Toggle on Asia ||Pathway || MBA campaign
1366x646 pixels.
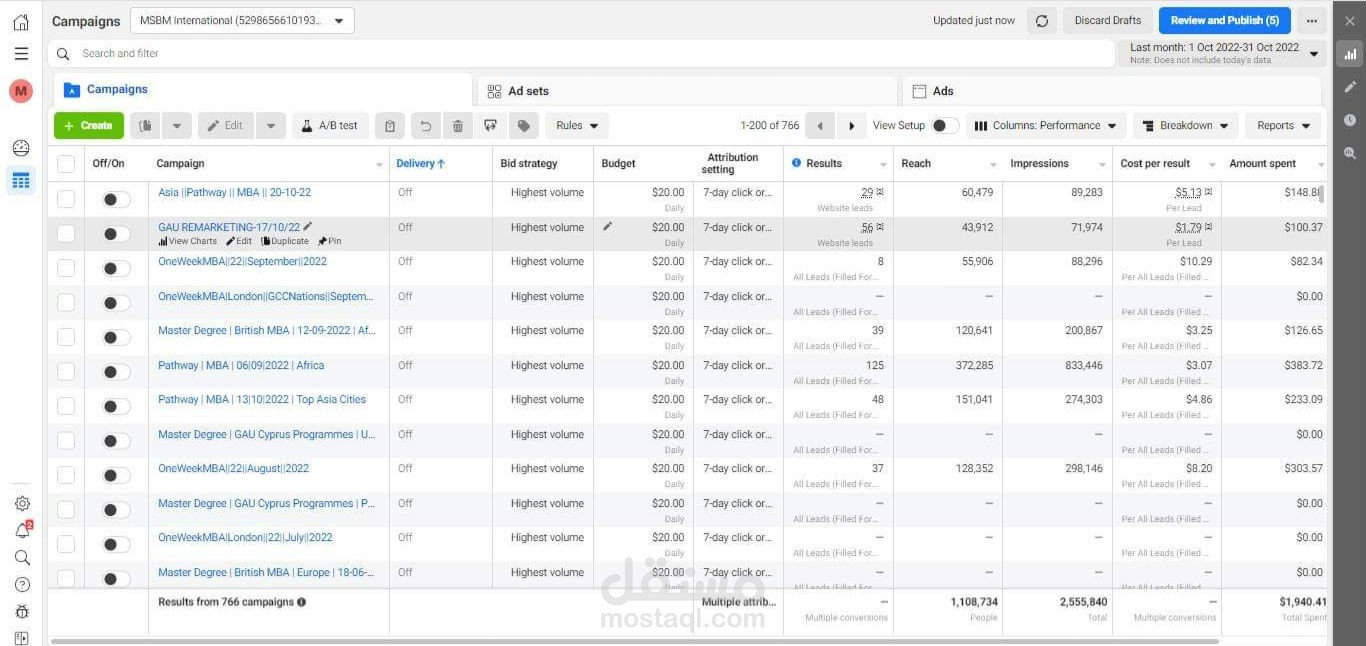pyautogui.click(x=116, y=200)
